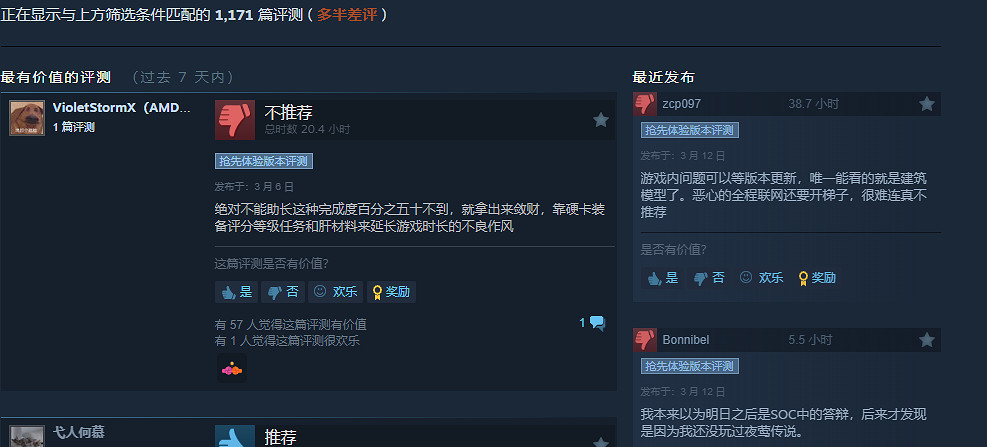Open the Bonnibel username link

tap(685, 340)
